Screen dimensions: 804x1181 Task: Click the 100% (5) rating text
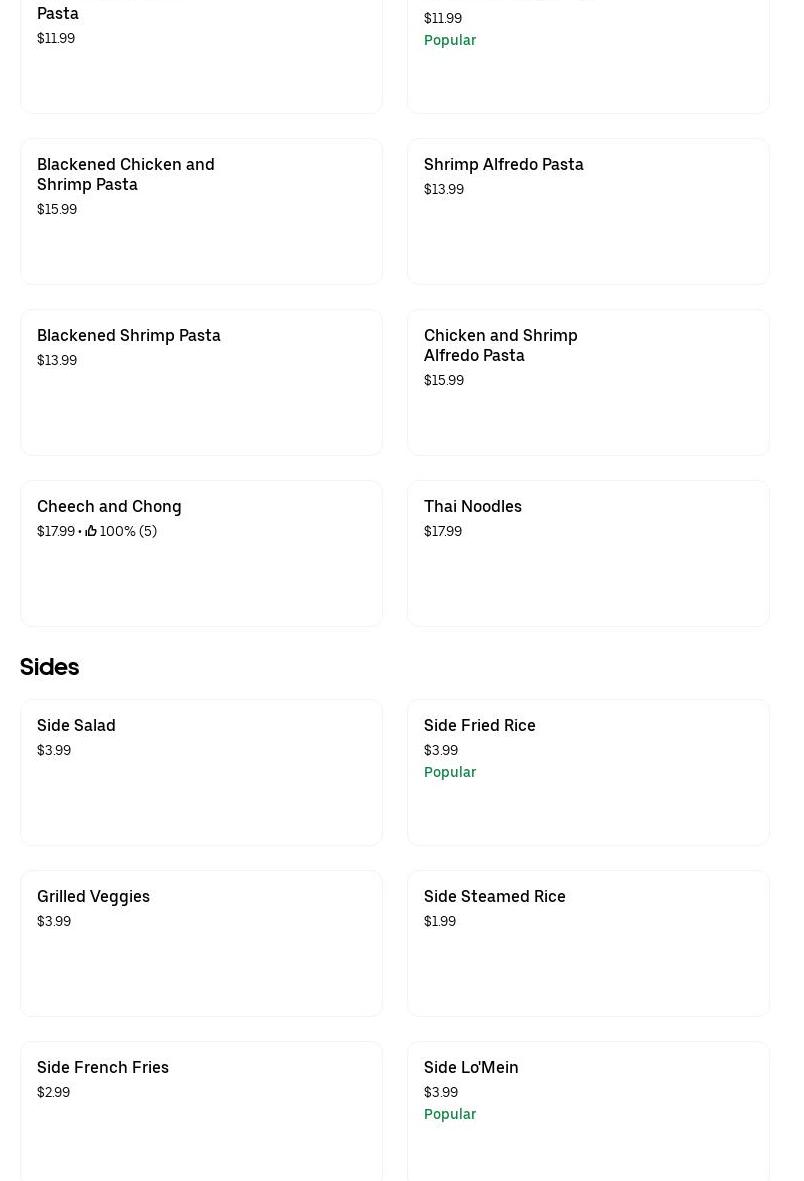click(x=128, y=531)
